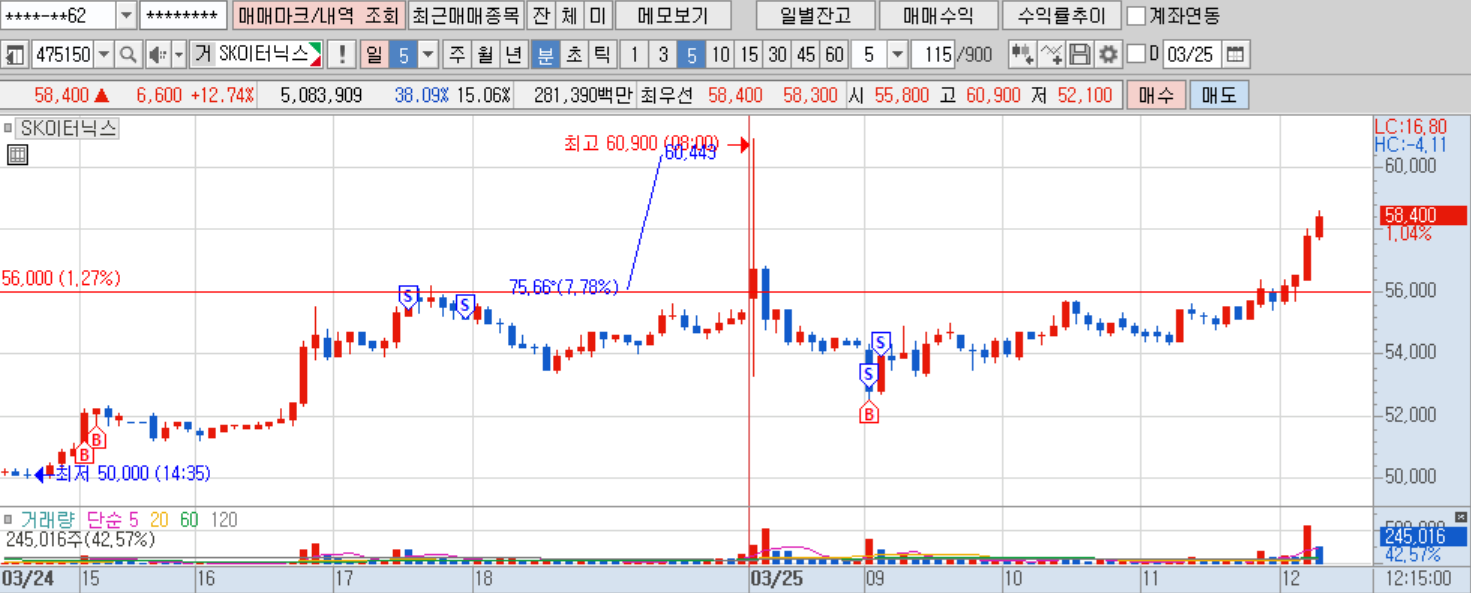The image size is (1471, 593).
Task: Click the 최고 60,900 high annotation
Action: click(x=641, y=144)
